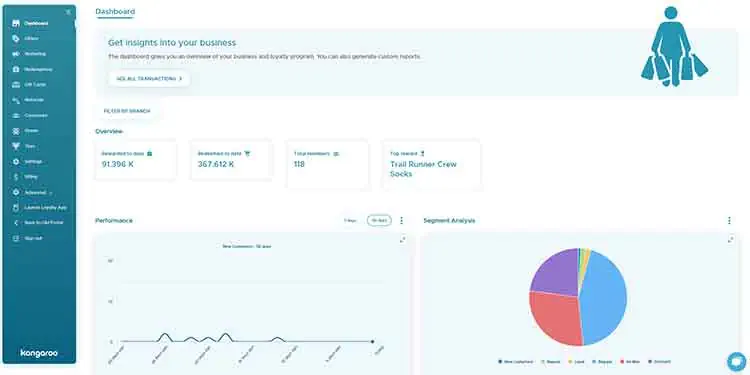Image resolution: width=750 pixels, height=375 pixels.
Task: Toggle the 30 days performance range
Action: click(379, 221)
